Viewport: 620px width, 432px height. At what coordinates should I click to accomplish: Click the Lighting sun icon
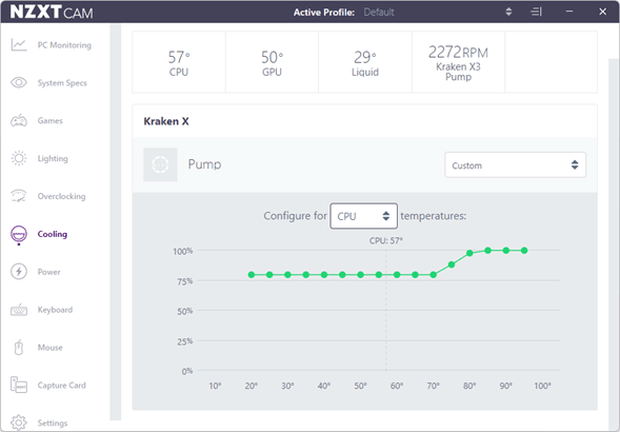point(19,158)
